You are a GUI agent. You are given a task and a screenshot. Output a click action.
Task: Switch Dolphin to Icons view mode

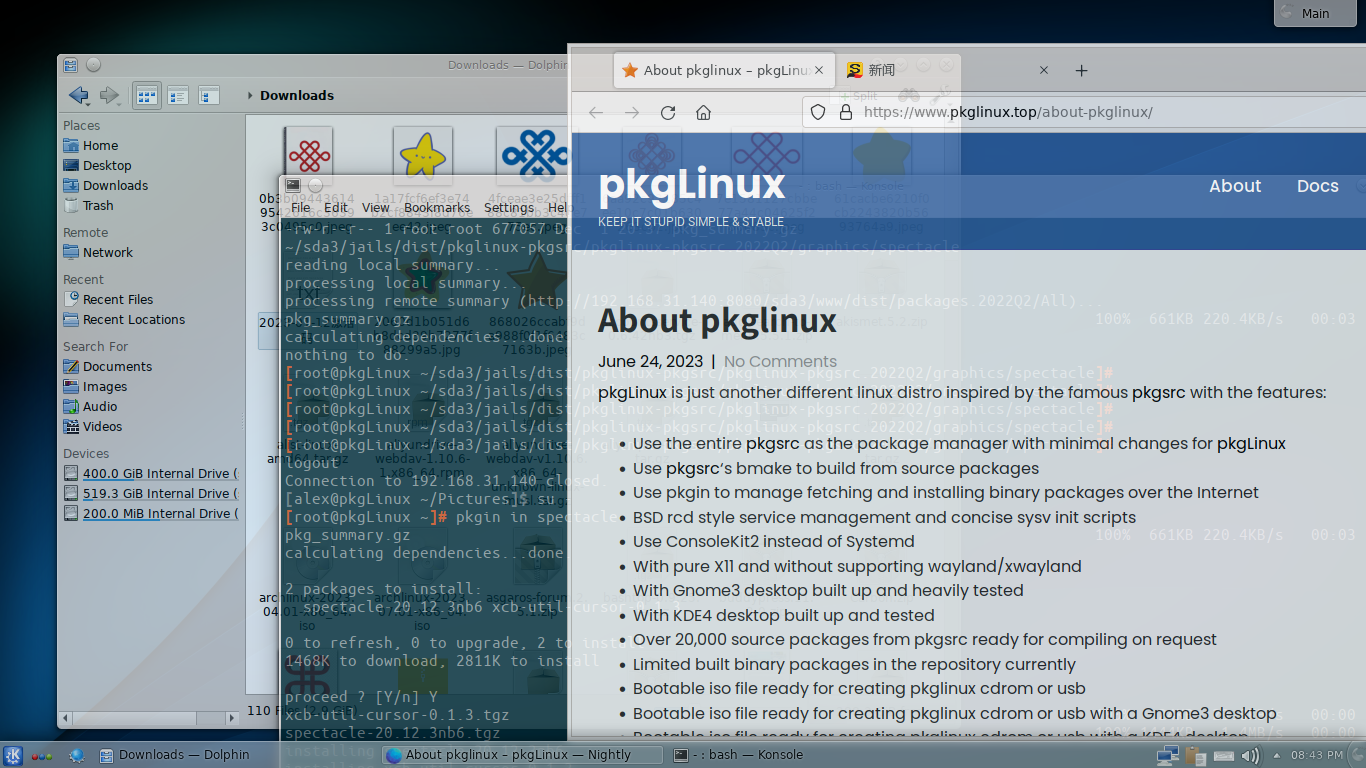pos(147,96)
